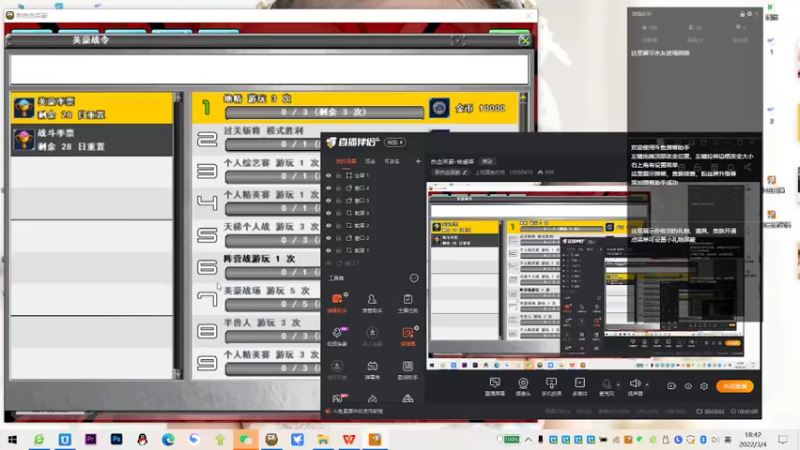Toggle visibility of the 截屏1 source
800x450 pixels.
[329, 251]
